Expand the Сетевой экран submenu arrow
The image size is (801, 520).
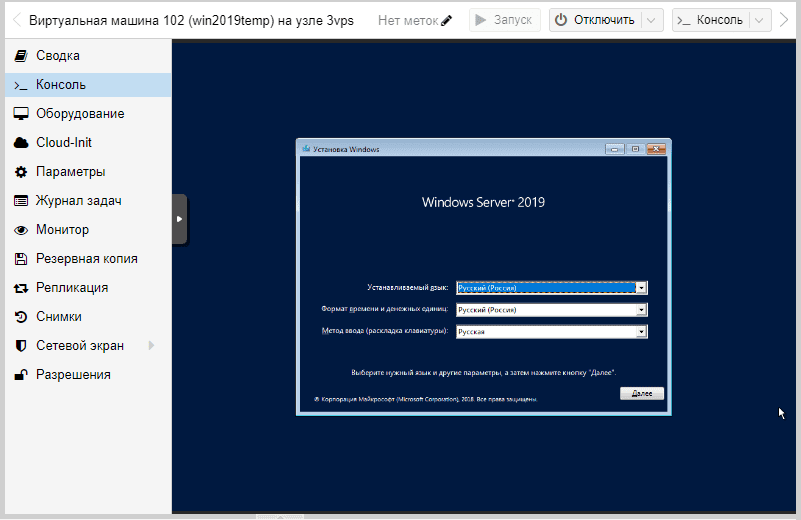click(x=151, y=346)
